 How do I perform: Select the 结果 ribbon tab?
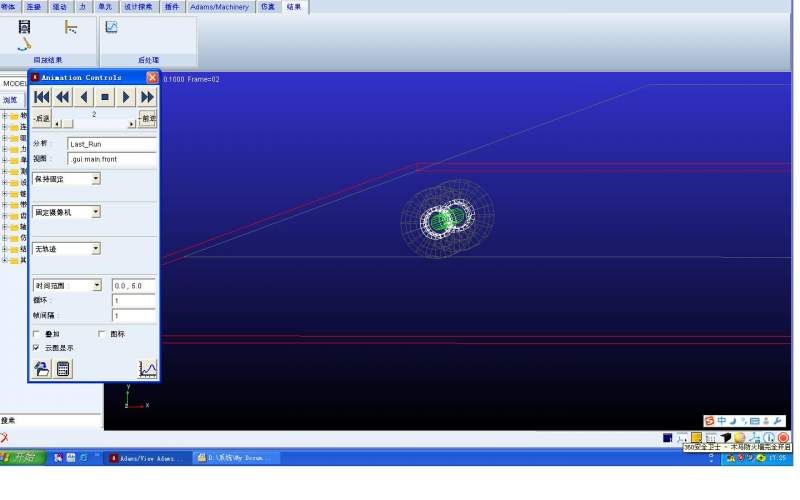click(x=294, y=7)
